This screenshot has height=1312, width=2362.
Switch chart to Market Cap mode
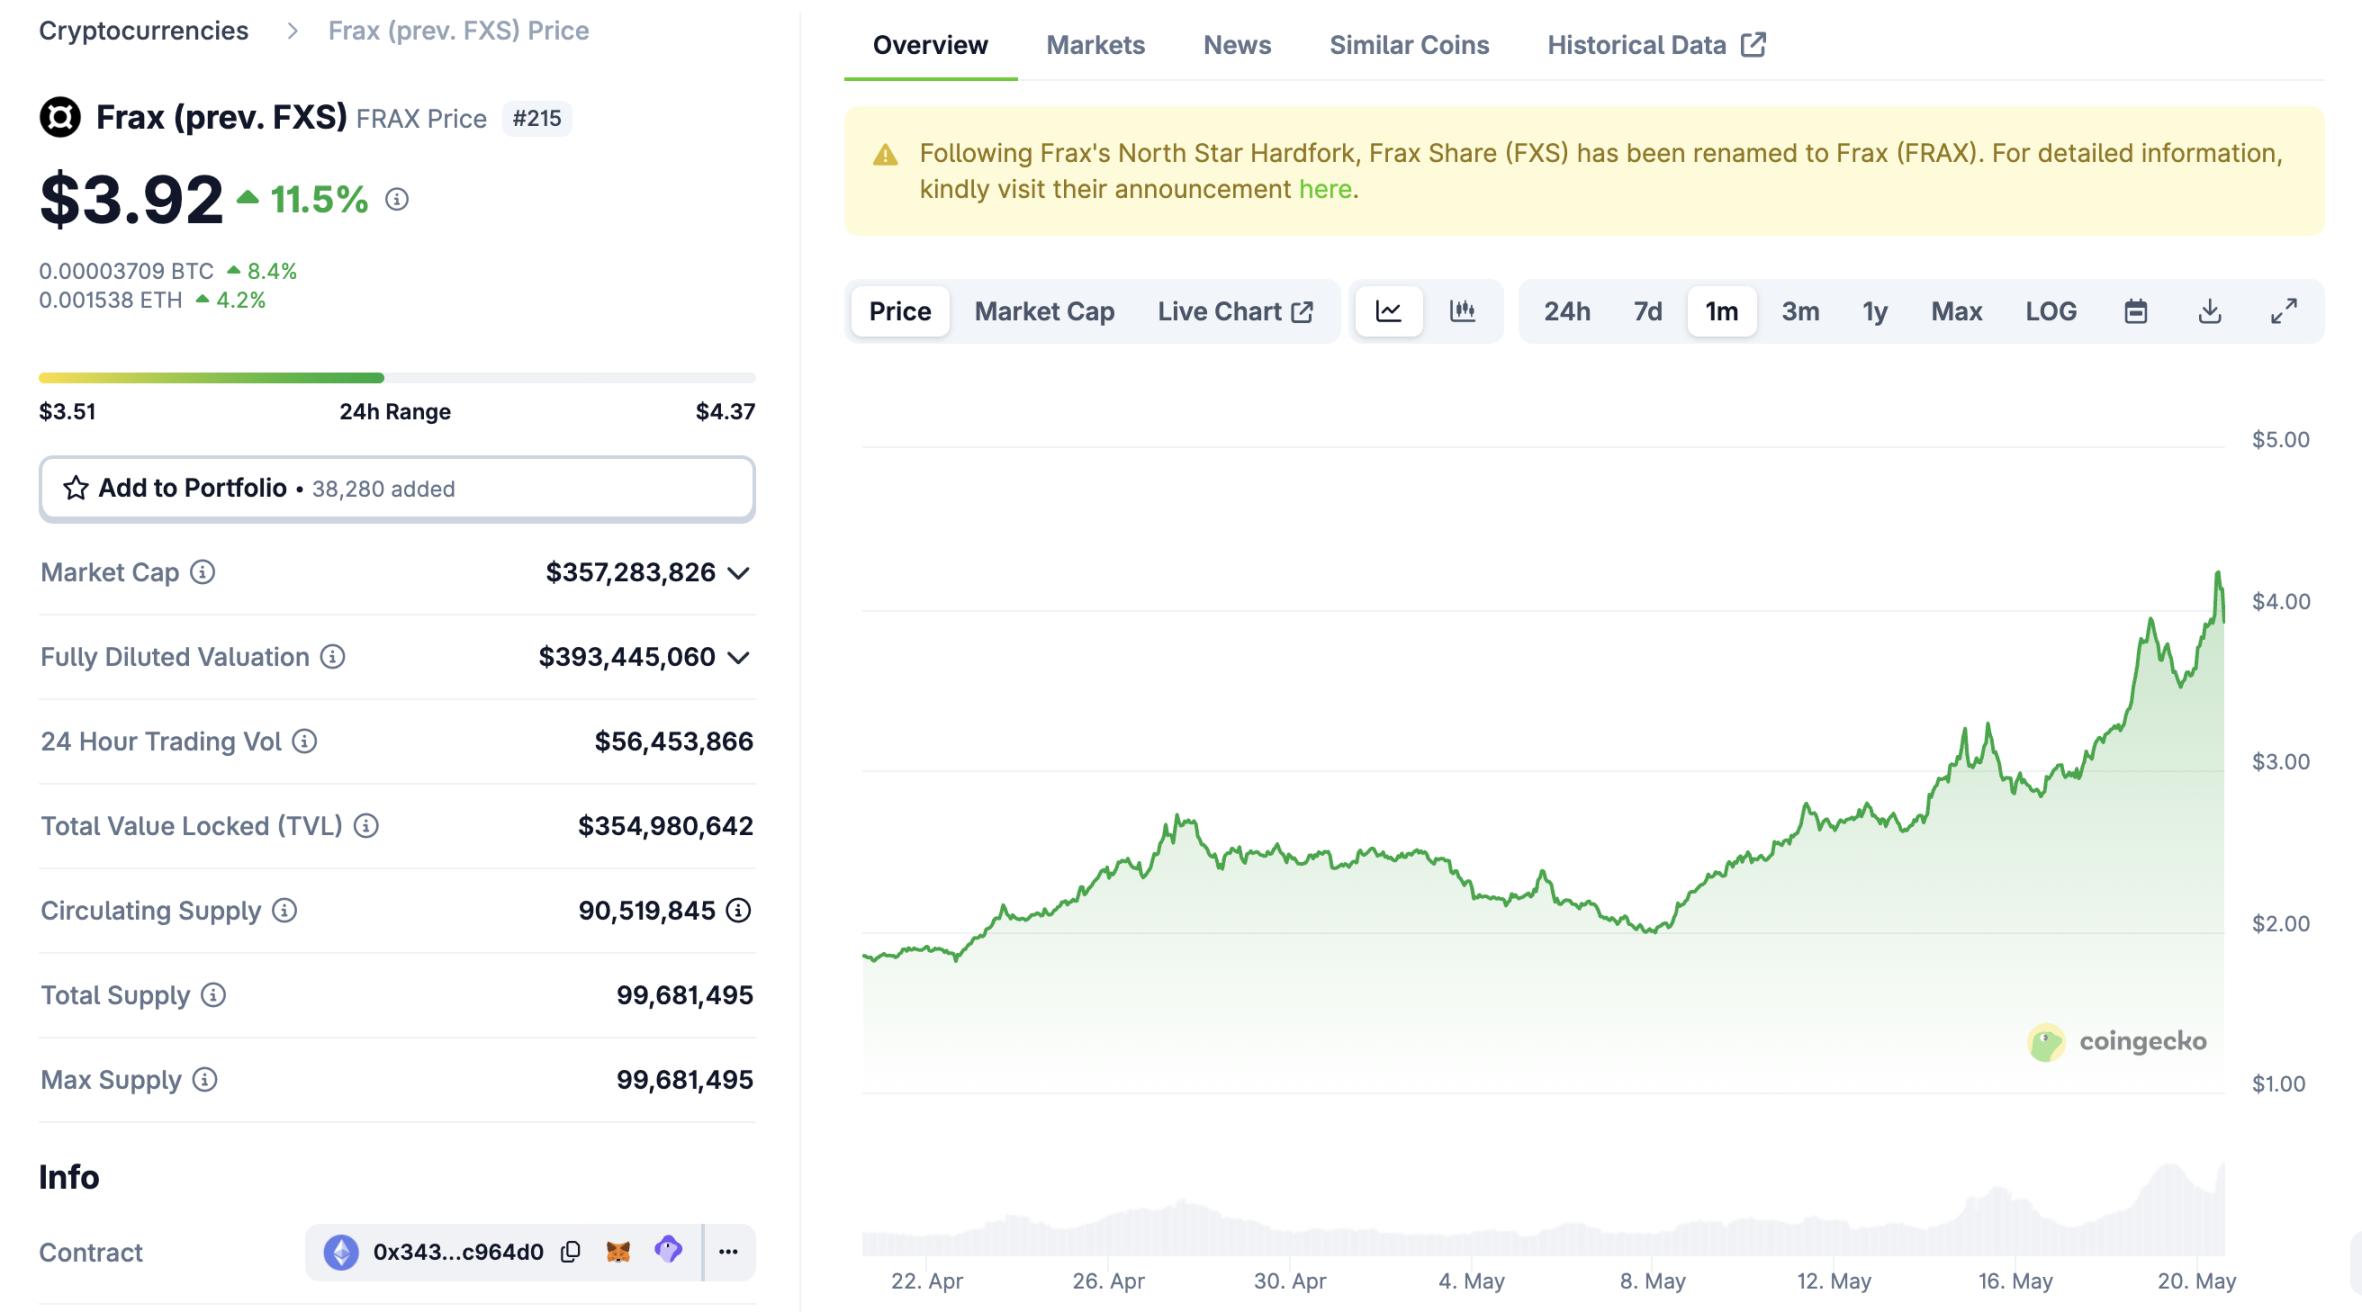(1044, 311)
